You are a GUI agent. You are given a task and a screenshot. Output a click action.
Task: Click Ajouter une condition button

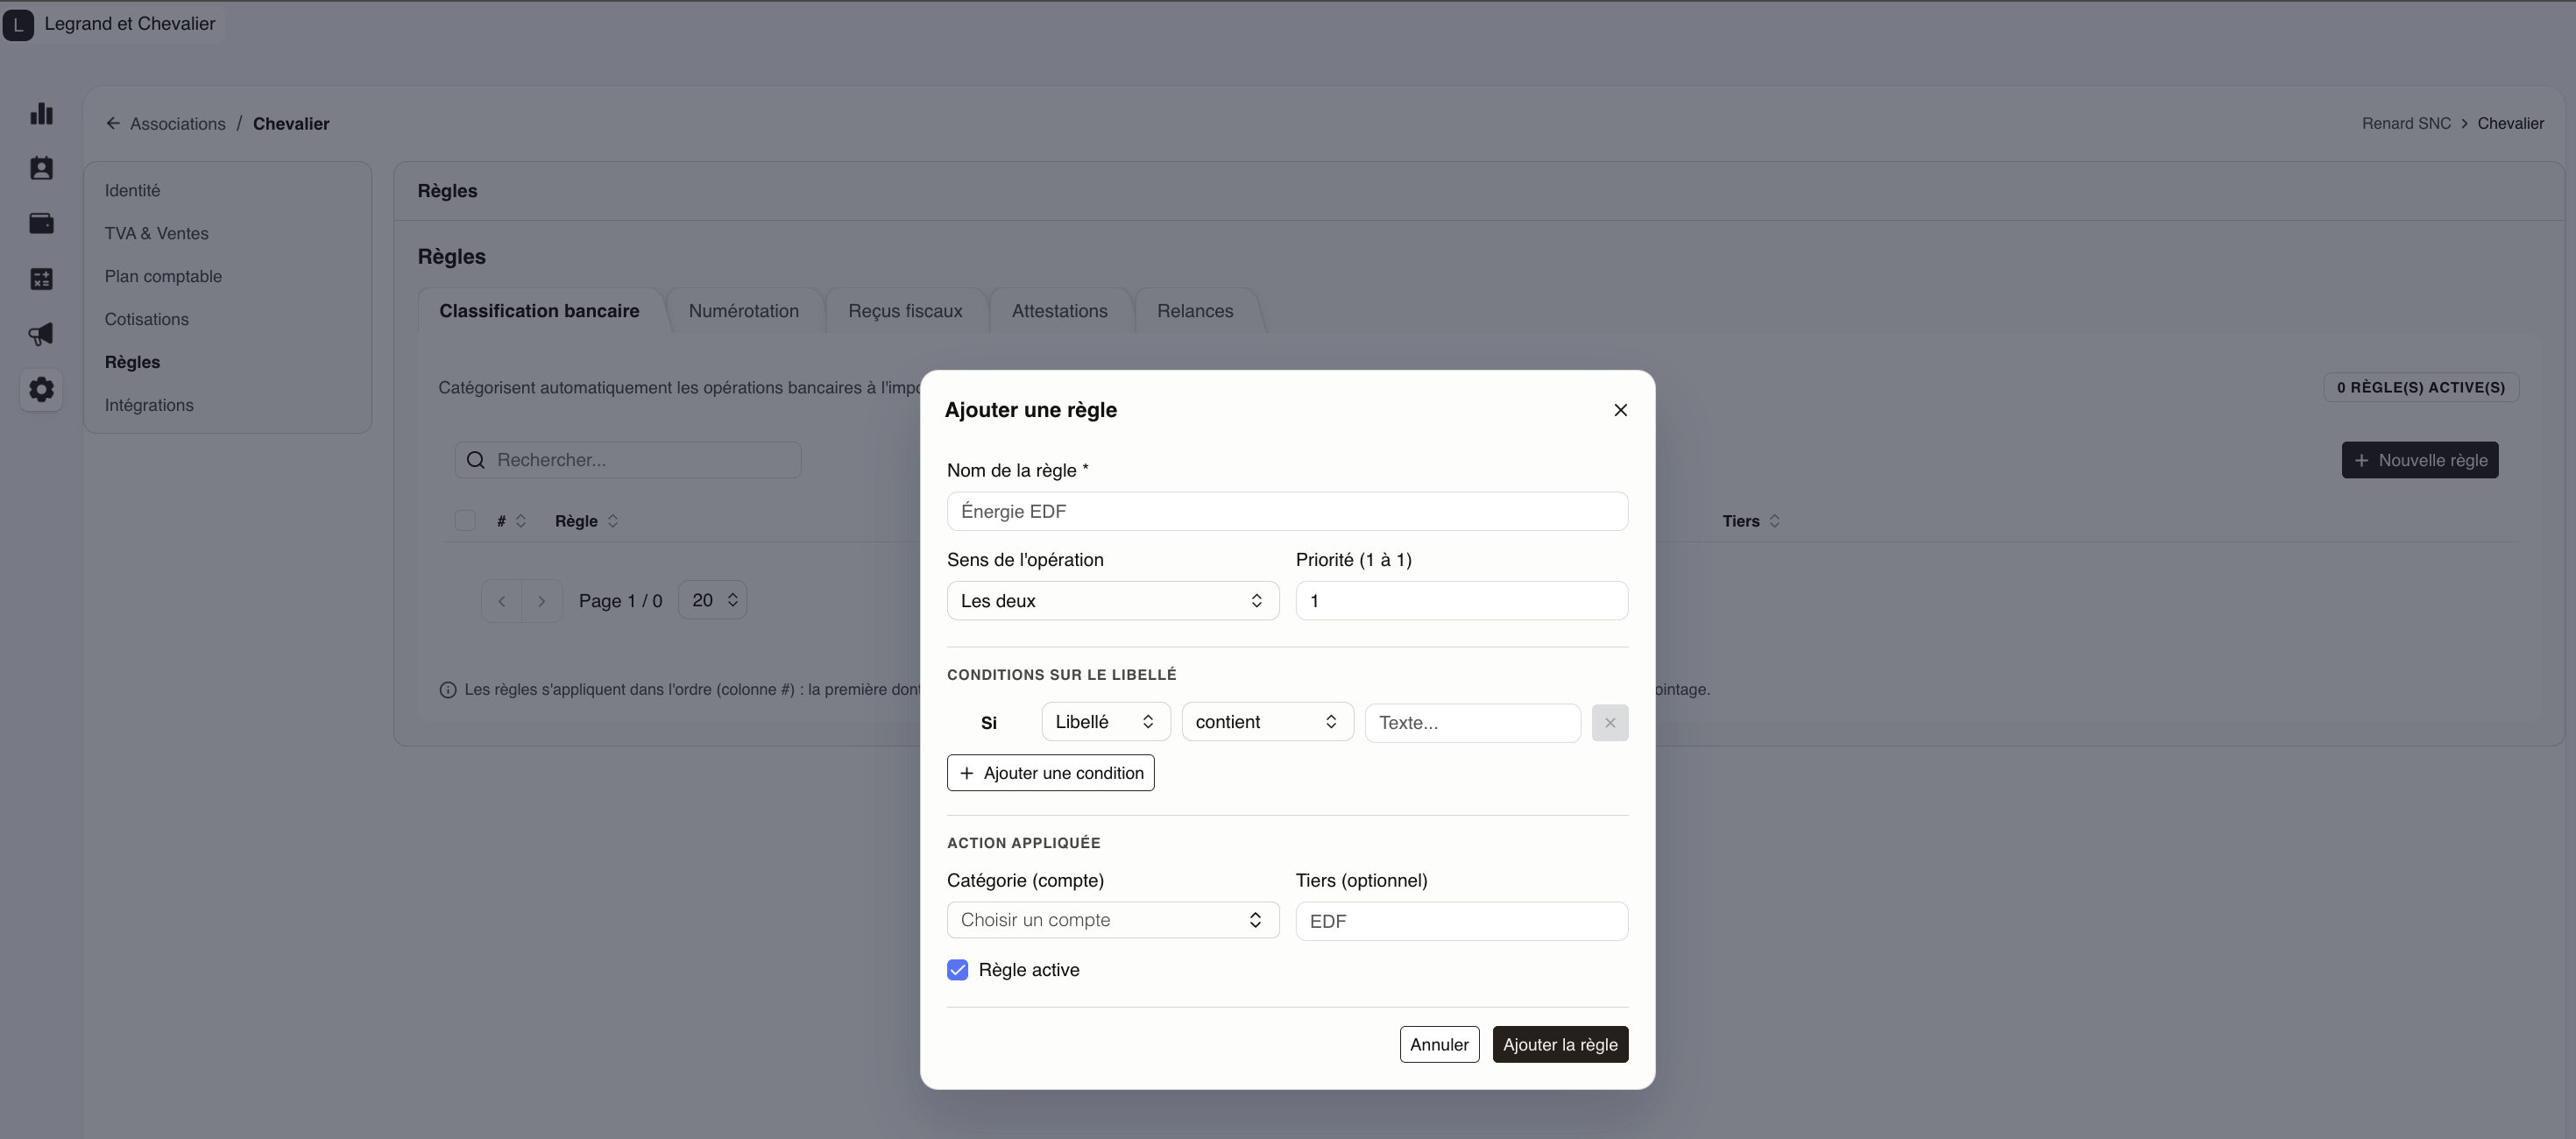pyautogui.click(x=1051, y=773)
